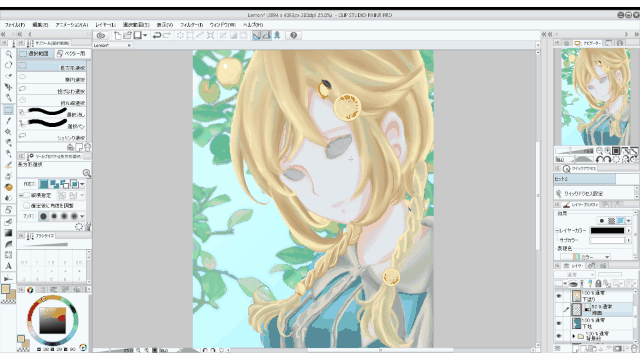
Task: Select the Gradient tool
Action: pyautogui.click(x=8, y=233)
